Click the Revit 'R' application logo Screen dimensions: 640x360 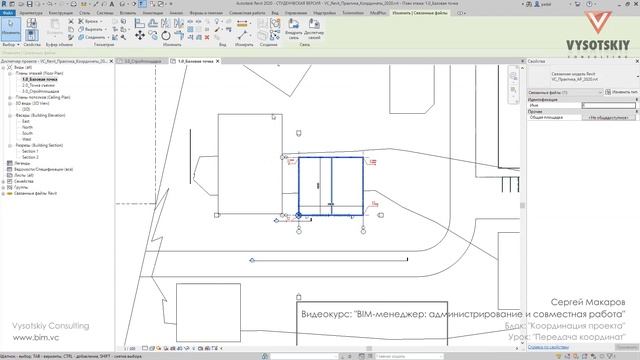point(4,4)
